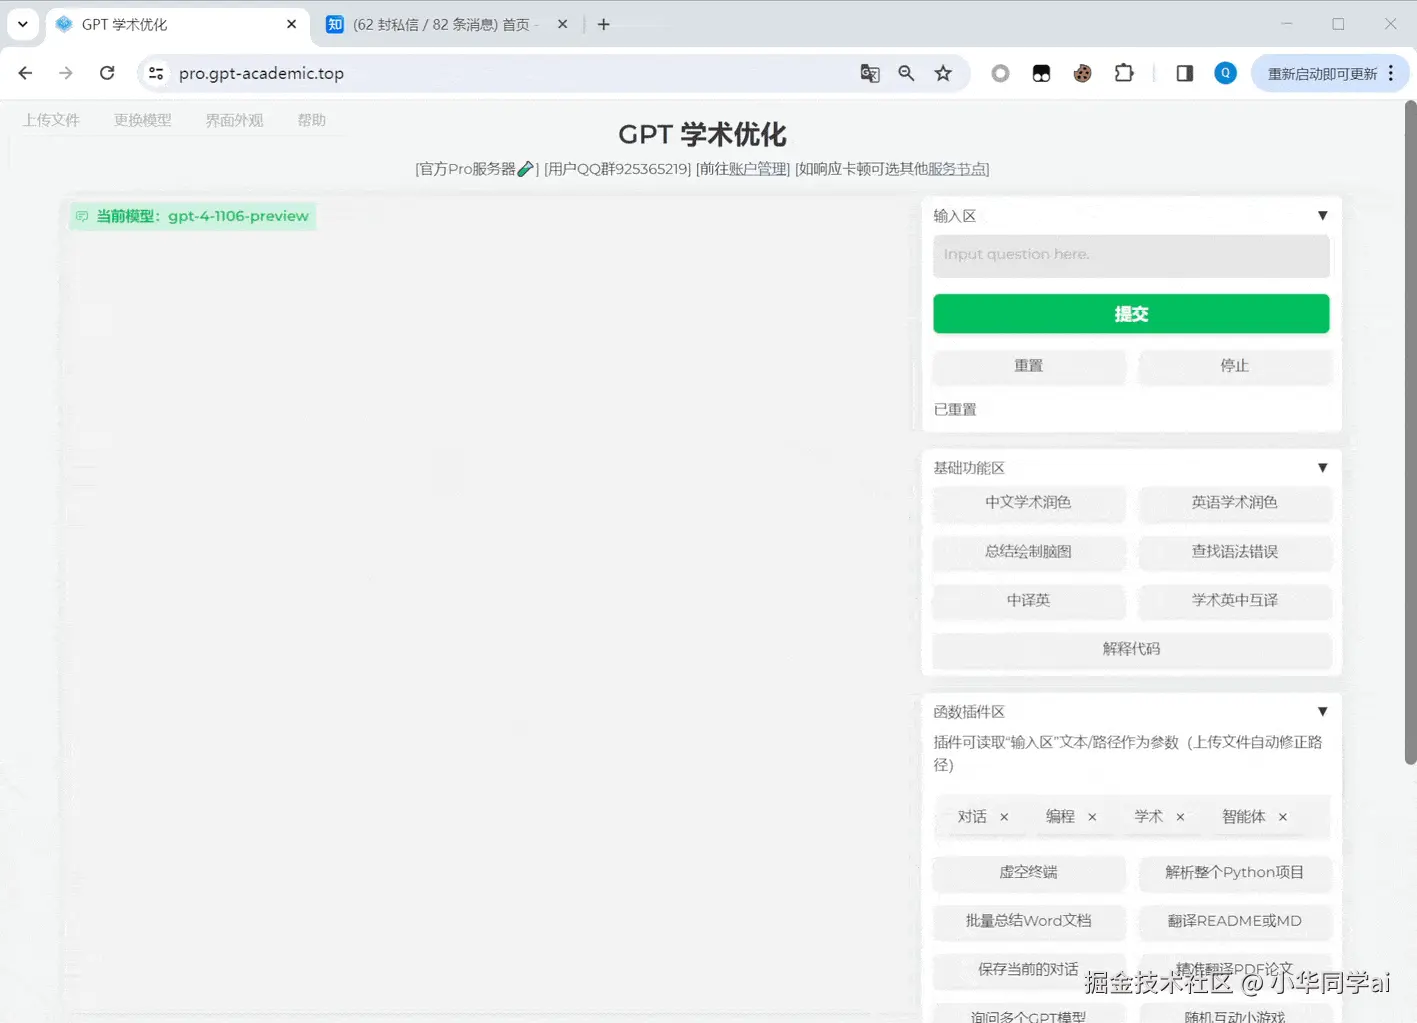Collapse the 基础功能区 panel arrow
Image resolution: width=1417 pixels, height=1023 pixels.
click(x=1322, y=467)
